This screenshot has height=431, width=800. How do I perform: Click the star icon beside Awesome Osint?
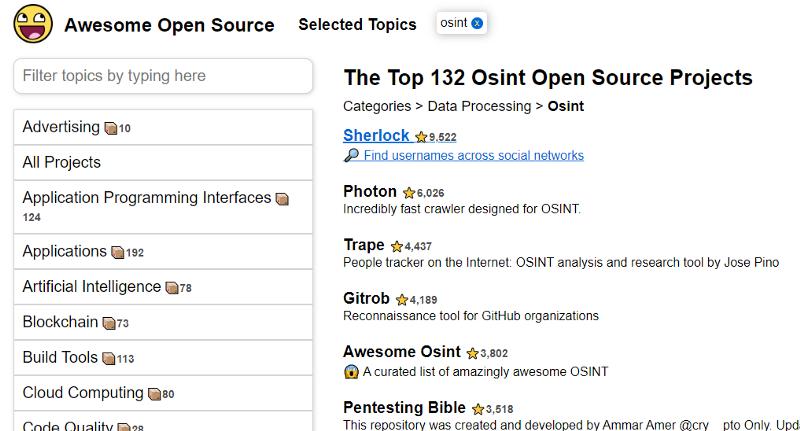(x=472, y=353)
